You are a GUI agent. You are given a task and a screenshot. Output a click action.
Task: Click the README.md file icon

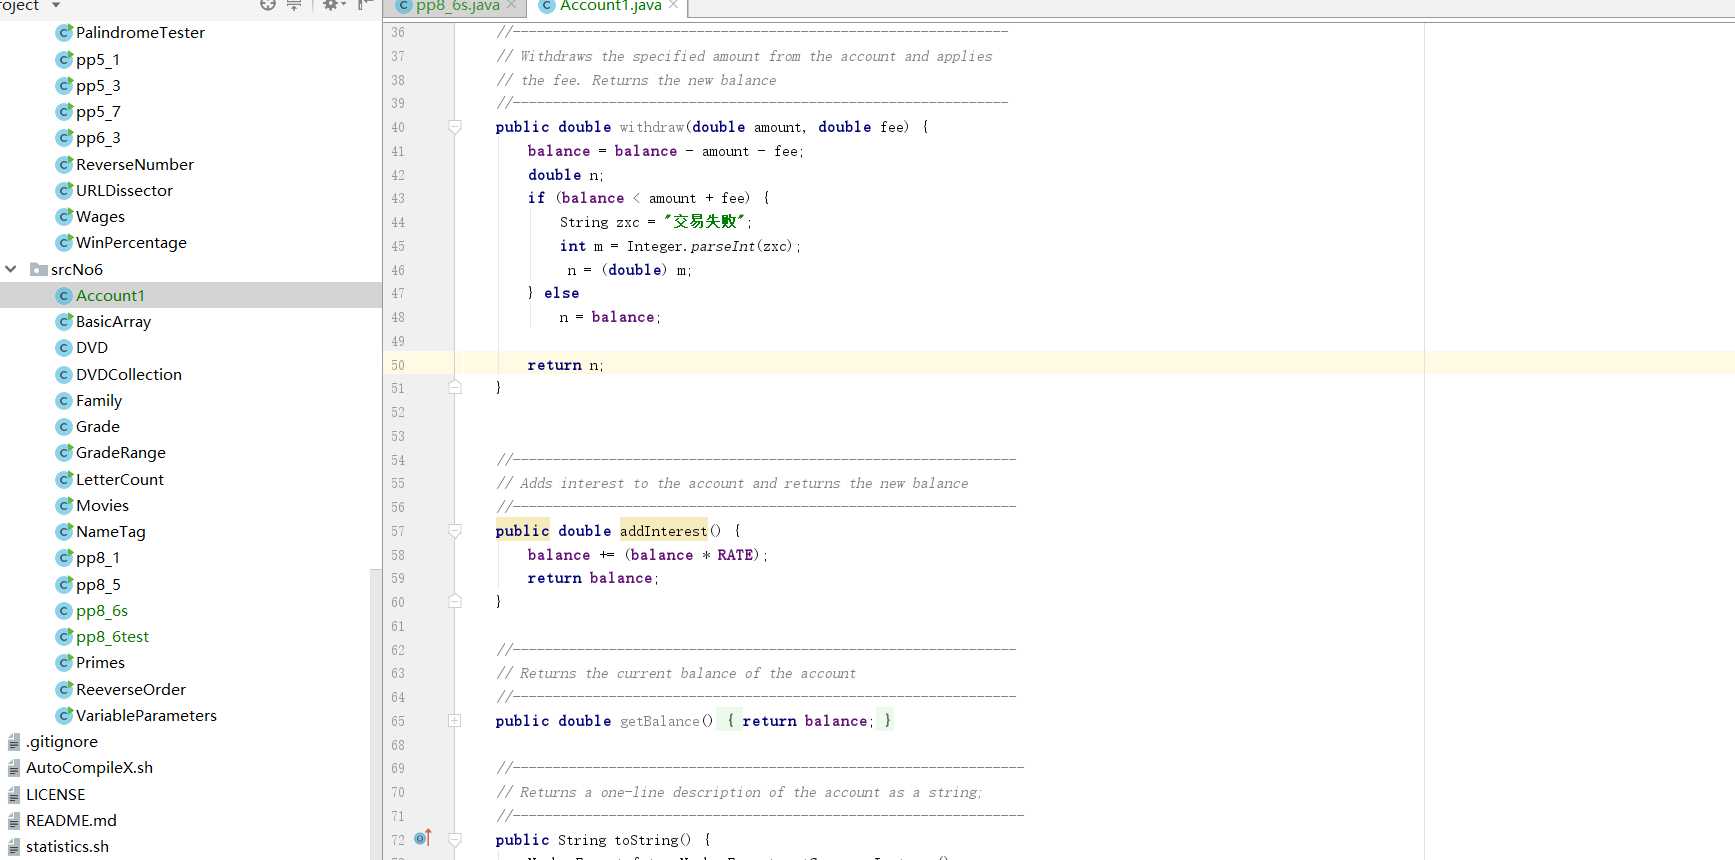[14, 820]
